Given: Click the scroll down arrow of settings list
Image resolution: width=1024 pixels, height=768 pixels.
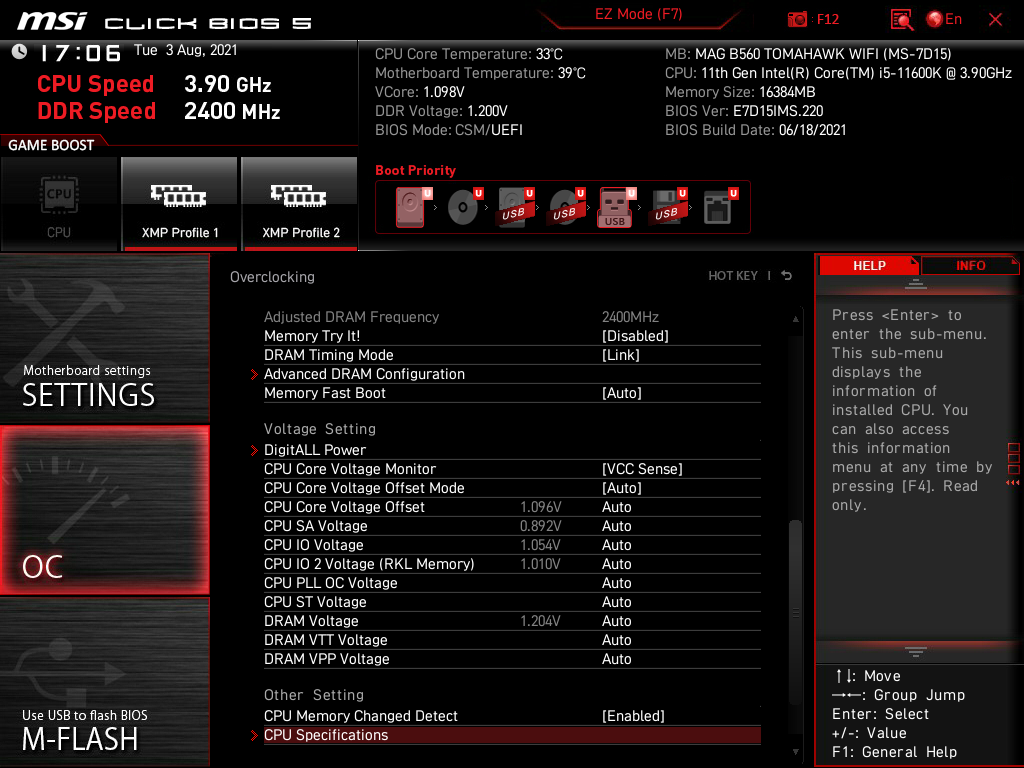Looking at the screenshot, I should 795,752.
